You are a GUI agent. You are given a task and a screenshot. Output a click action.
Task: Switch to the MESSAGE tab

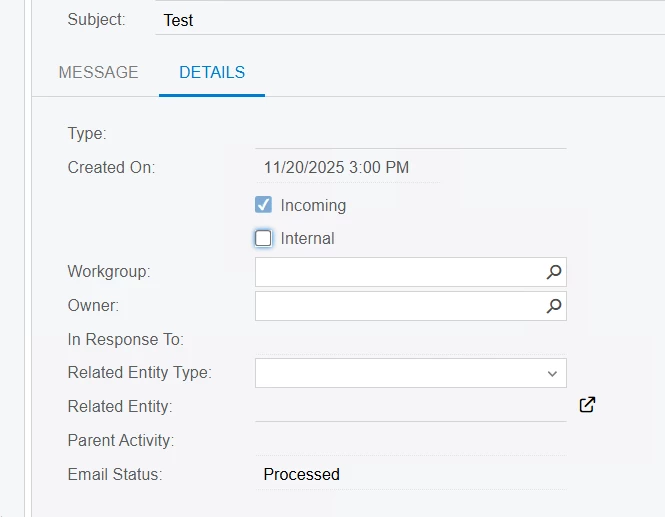(x=98, y=73)
